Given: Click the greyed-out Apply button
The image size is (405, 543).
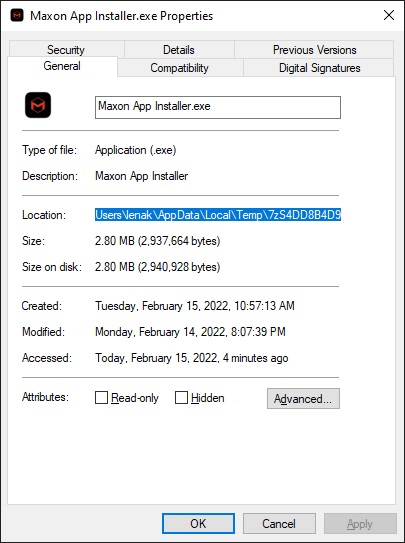Looking at the screenshot, I should tap(360, 523).
